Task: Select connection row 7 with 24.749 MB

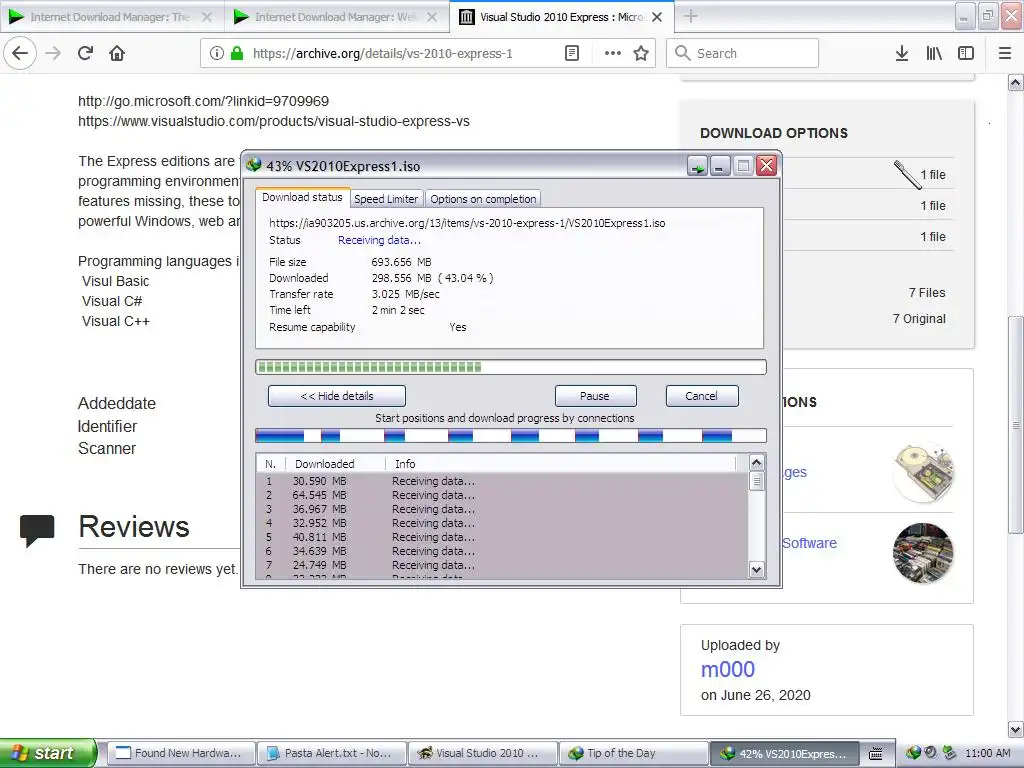Action: (502, 565)
